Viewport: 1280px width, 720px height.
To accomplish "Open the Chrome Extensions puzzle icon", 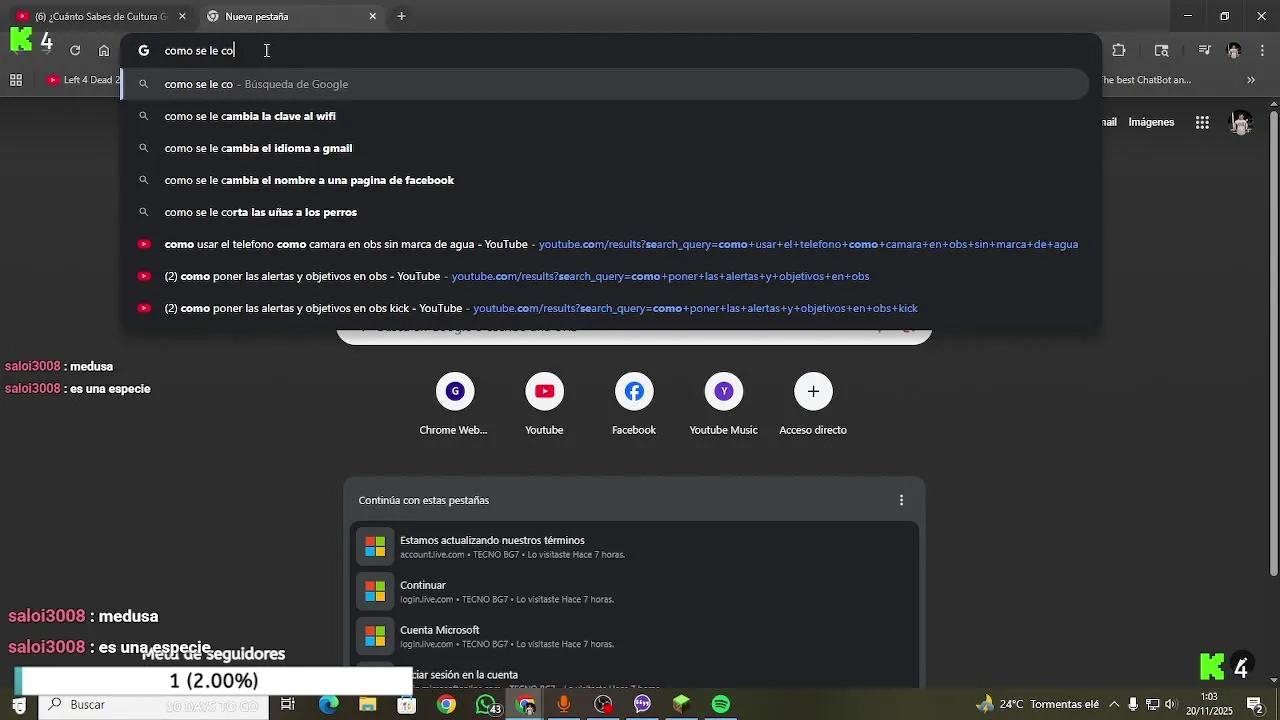I will click(x=1119, y=50).
